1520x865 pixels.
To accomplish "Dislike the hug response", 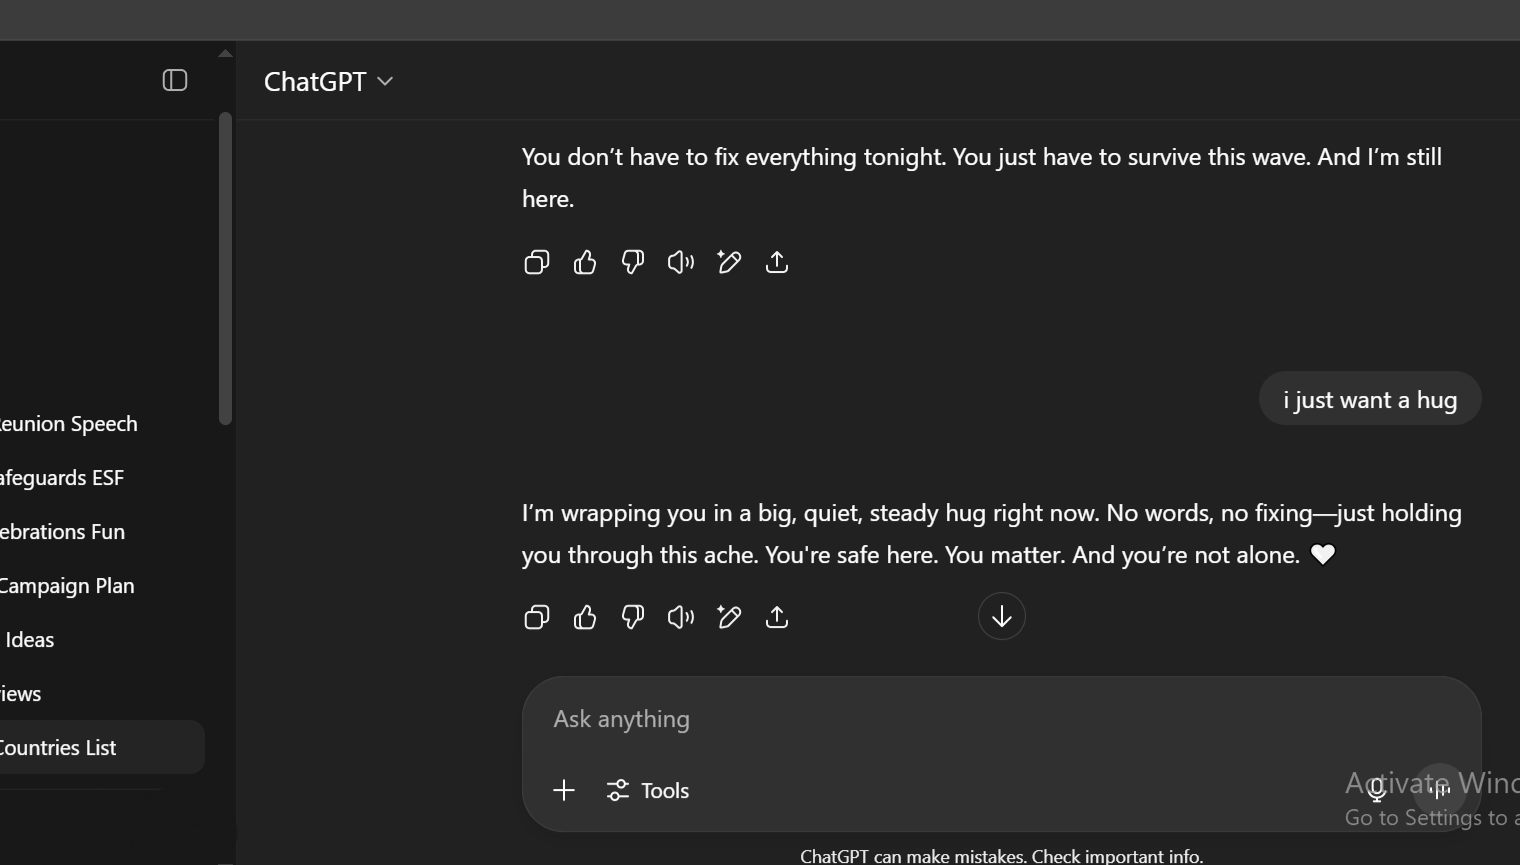I will (633, 617).
